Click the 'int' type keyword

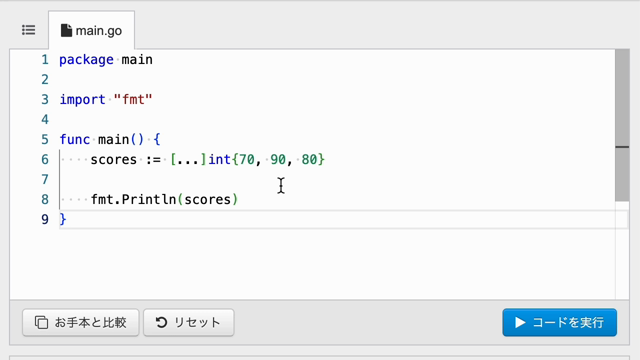[x=220, y=160]
